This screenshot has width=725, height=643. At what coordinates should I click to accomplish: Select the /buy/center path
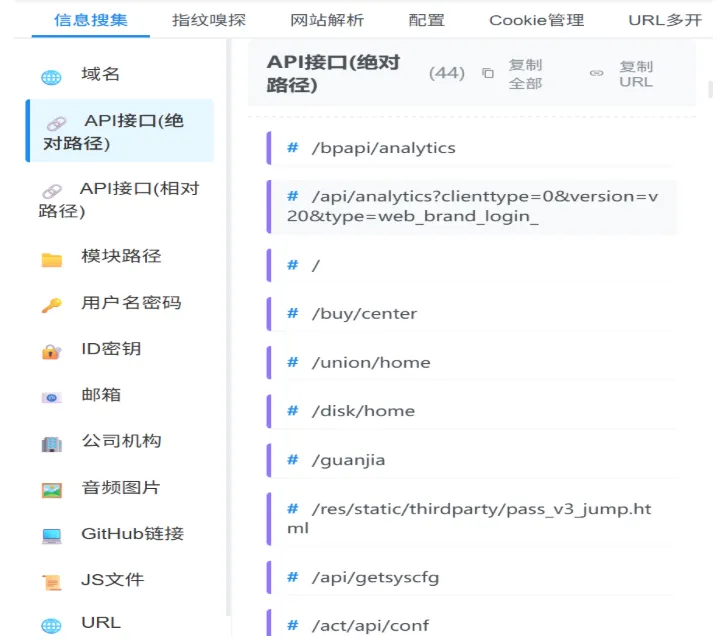364,314
